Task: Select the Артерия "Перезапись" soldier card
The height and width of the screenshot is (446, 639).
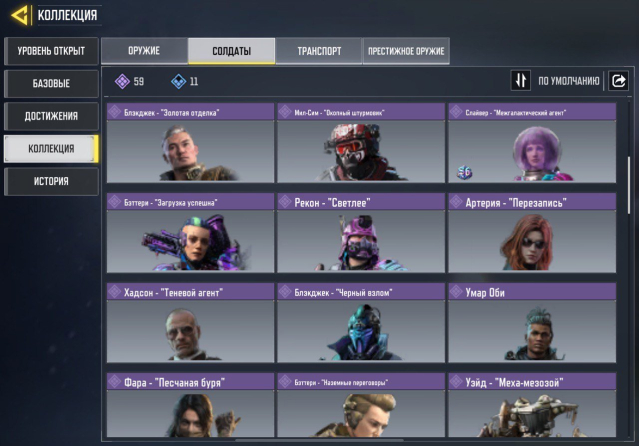Action: point(532,233)
